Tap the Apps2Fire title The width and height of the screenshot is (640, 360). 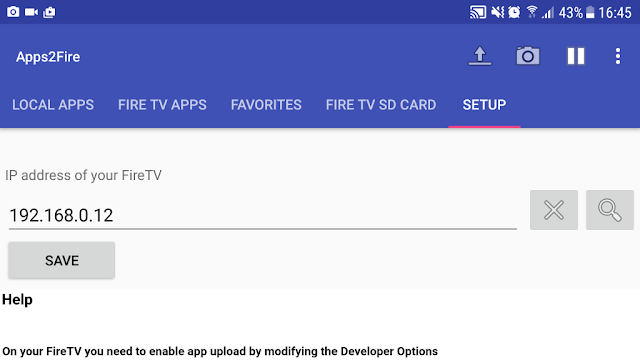click(48, 57)
